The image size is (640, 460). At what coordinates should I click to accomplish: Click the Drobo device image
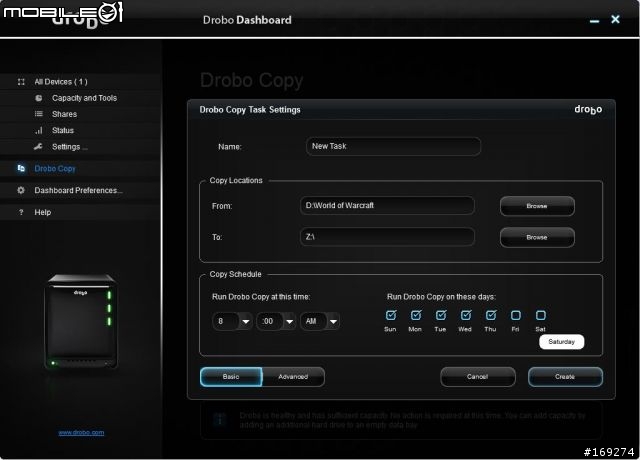(x=81, y=322)
